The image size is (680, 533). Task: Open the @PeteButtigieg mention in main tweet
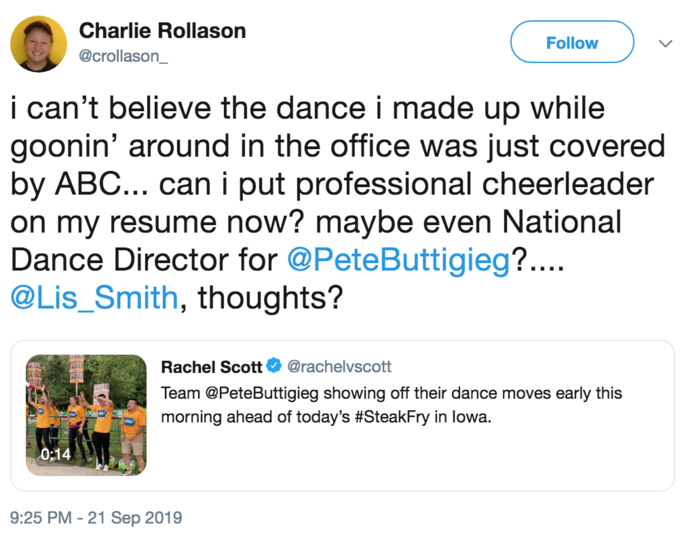tap(399, 260)
